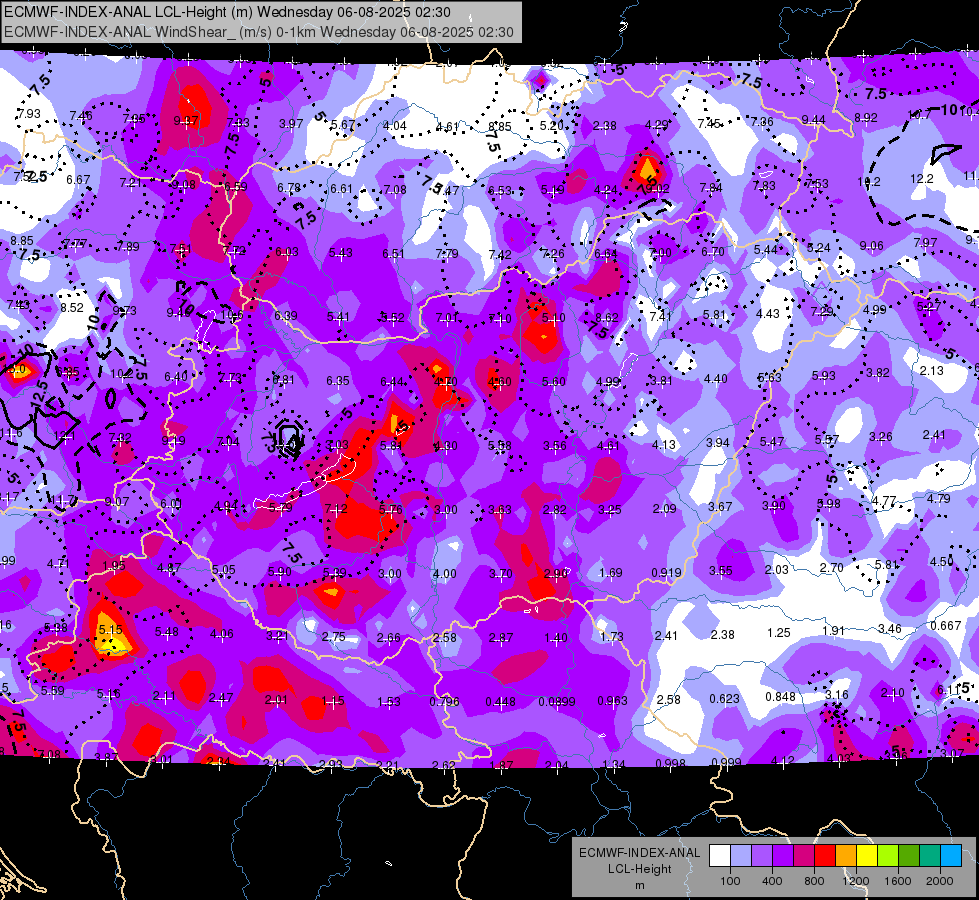Click the wind shear value 2.66
979x900 pixels.
pos(388,638)
